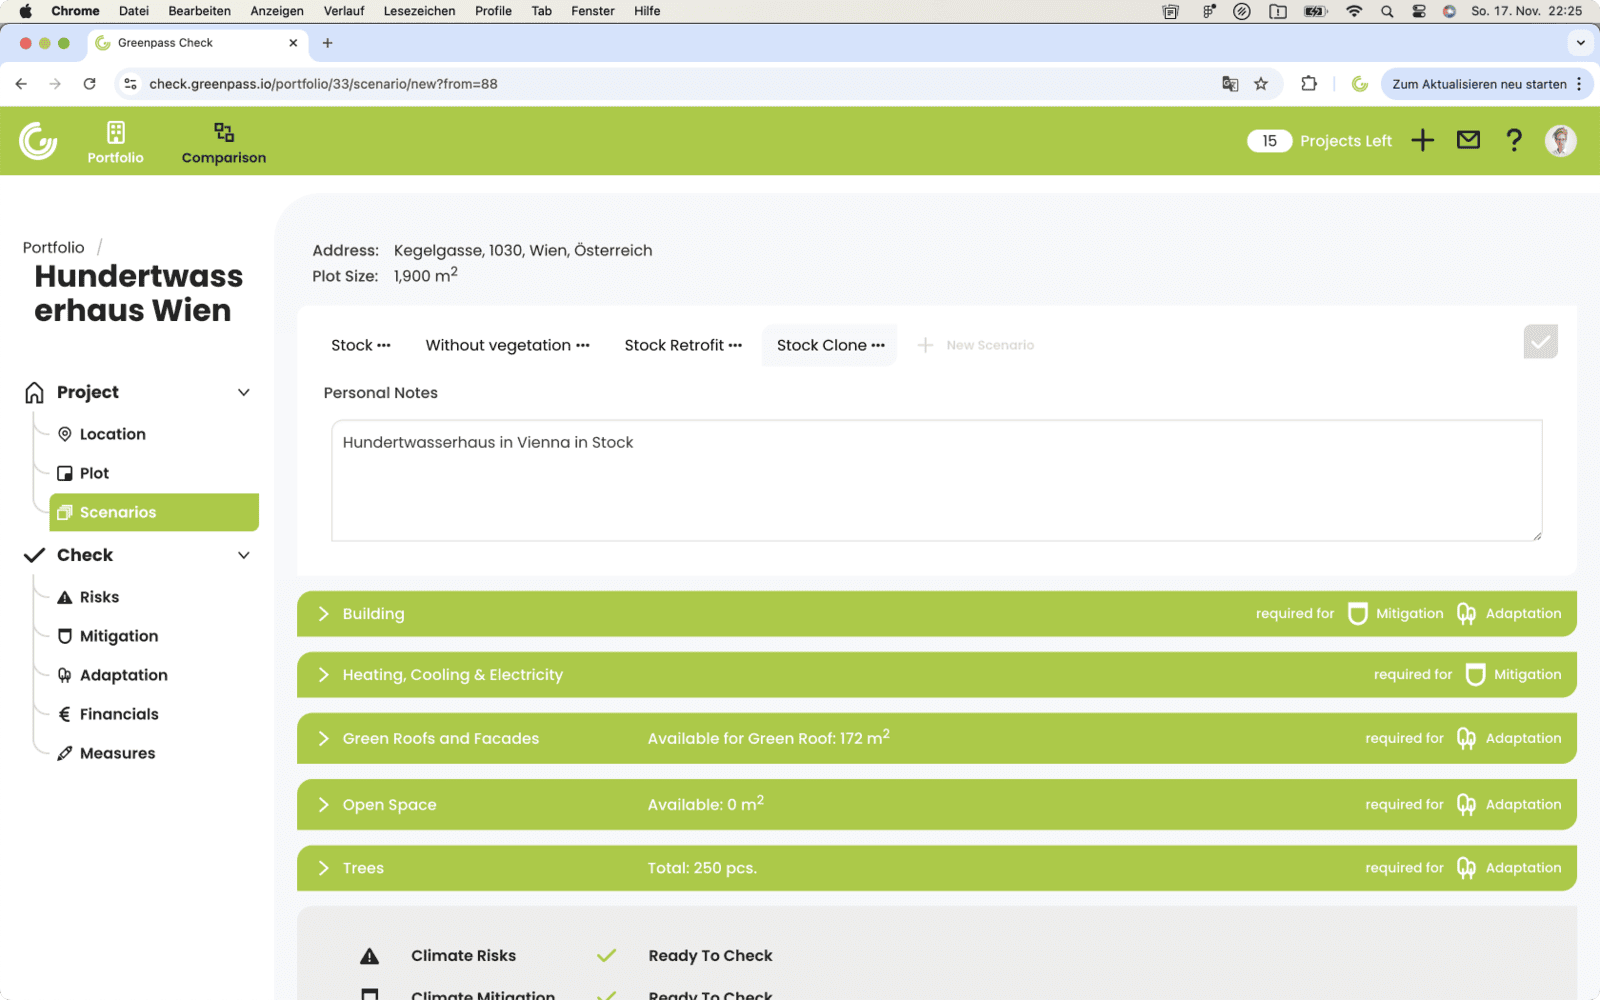Click New Scenario button

976,345
